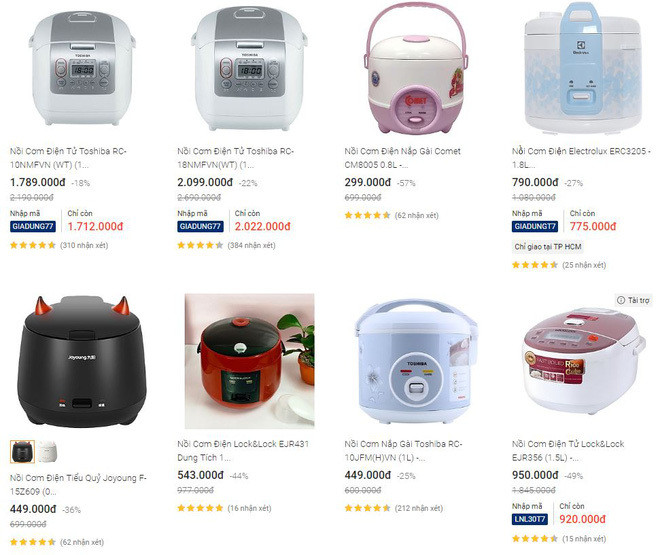Click GIADUNG77 coupon code under Toshiba RC-10NMFVN
This screenshot has width=660, height=555.
pyautogui.click(x=33, y=226)
